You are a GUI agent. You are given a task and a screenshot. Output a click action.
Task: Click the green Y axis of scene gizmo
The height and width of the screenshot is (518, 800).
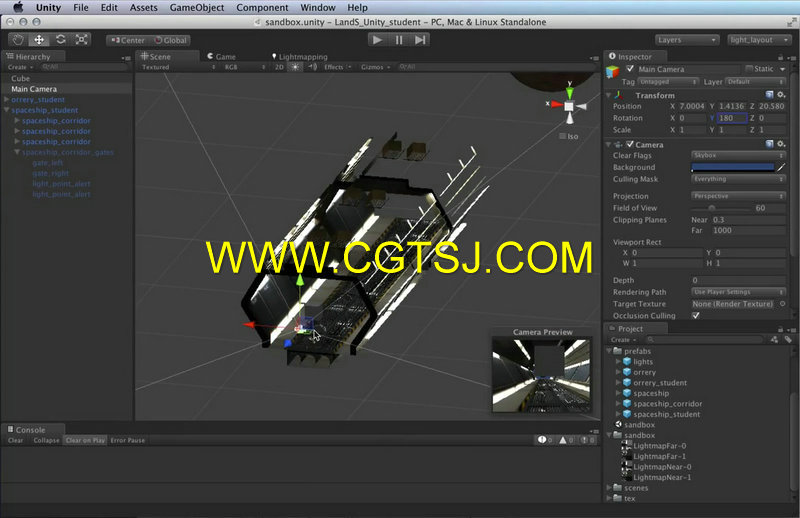[x=569, y=92]
